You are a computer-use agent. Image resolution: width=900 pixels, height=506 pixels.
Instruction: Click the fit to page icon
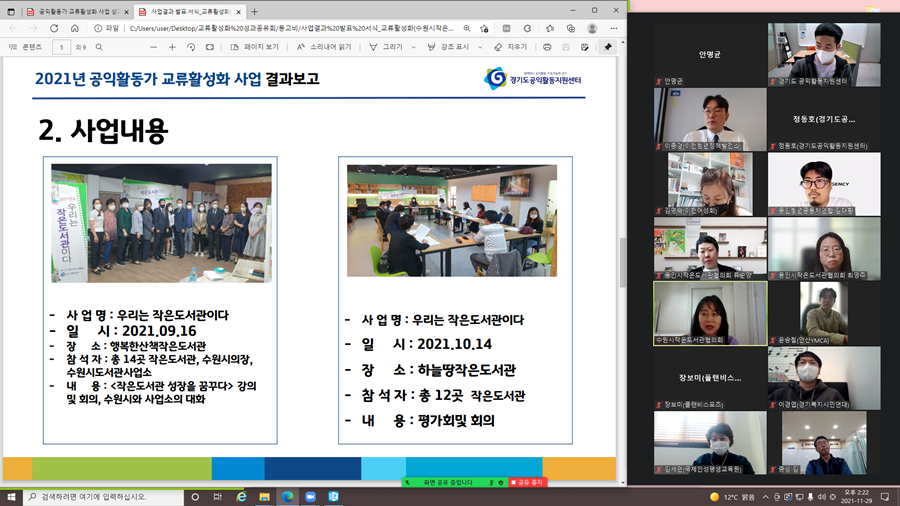pos(210,47)
